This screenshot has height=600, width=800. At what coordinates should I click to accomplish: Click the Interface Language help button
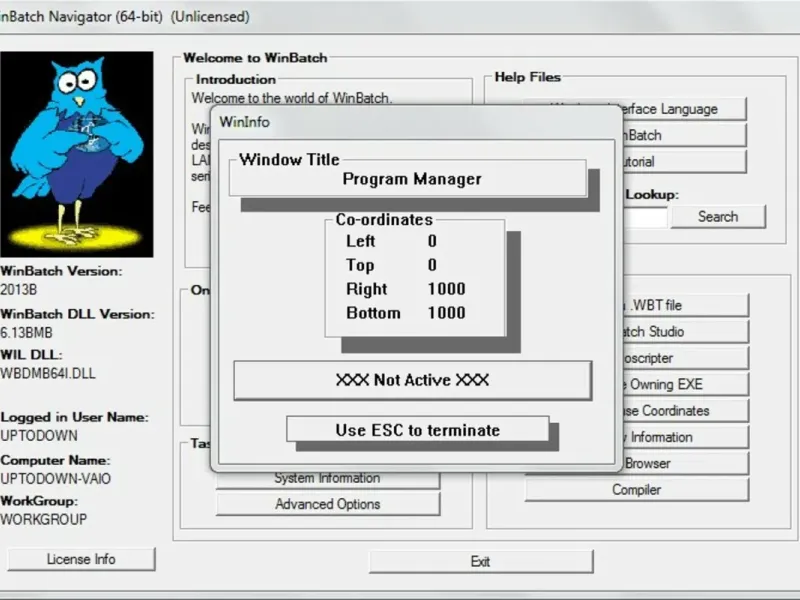pyautogui.click(x=684, y=109)
